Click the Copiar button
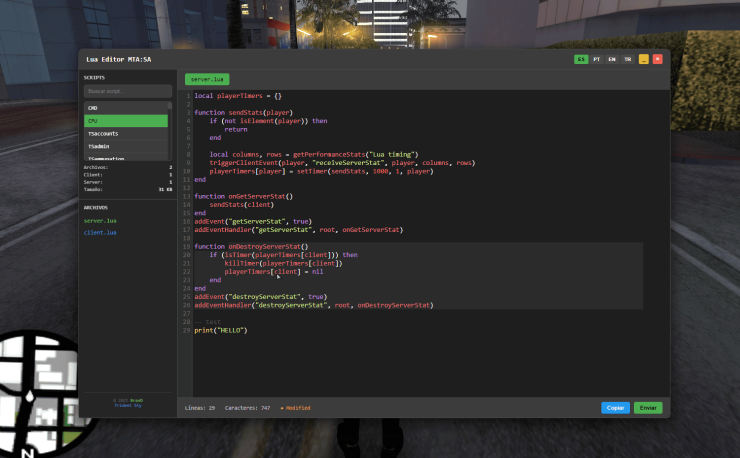The height and width of the screenshot is (458, 740). (x=615, y=408)
